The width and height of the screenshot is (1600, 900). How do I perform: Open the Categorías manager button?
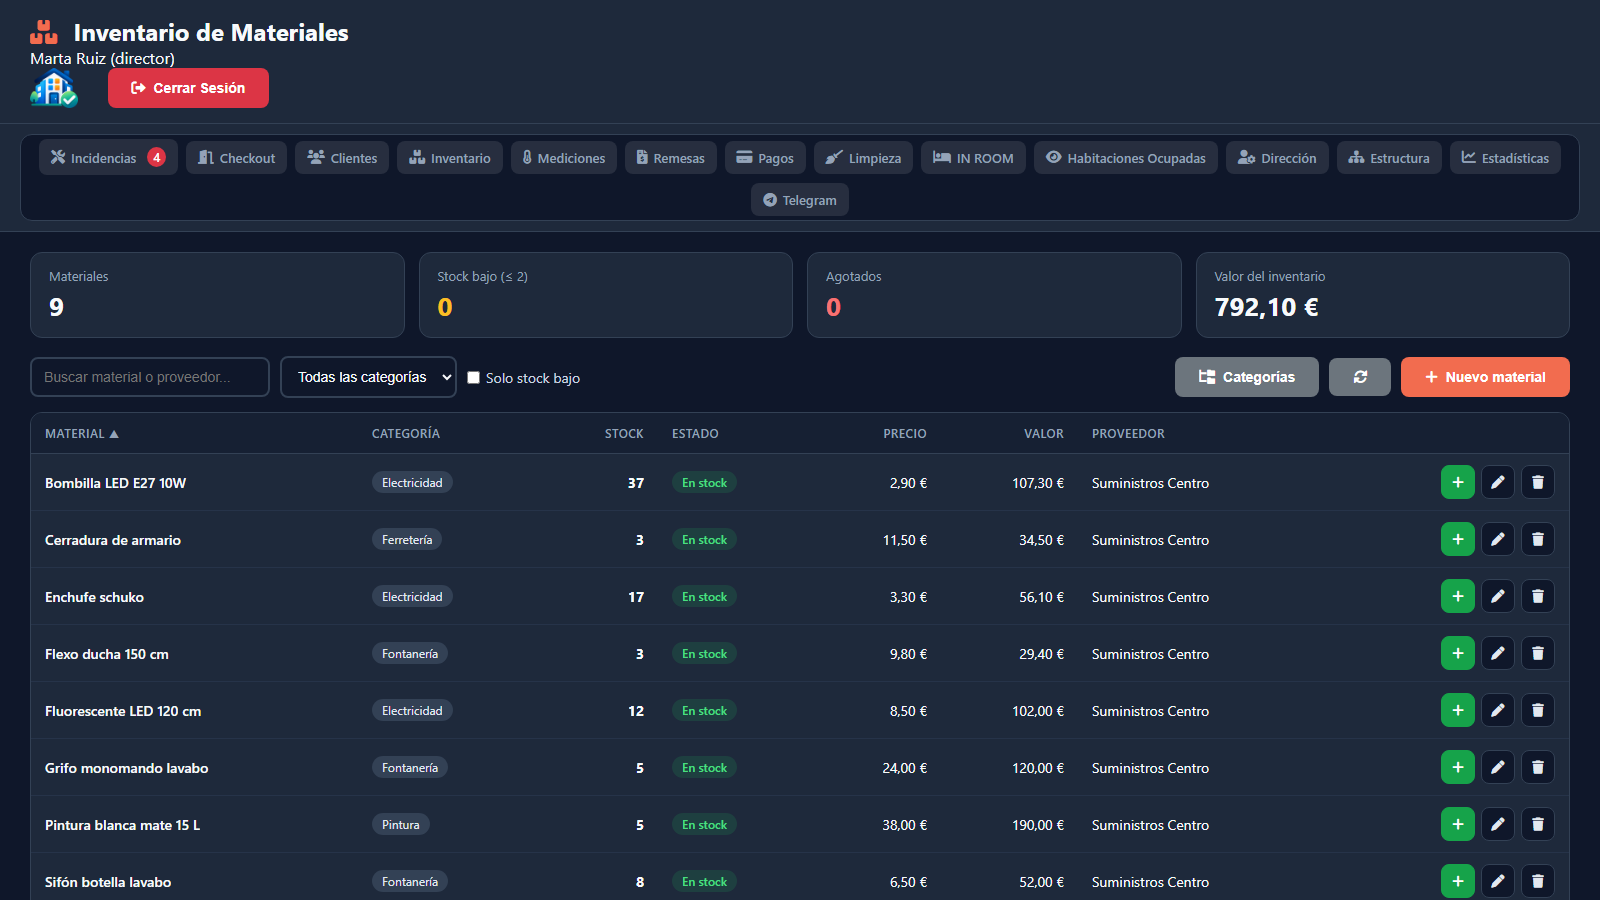(1247, 377)
